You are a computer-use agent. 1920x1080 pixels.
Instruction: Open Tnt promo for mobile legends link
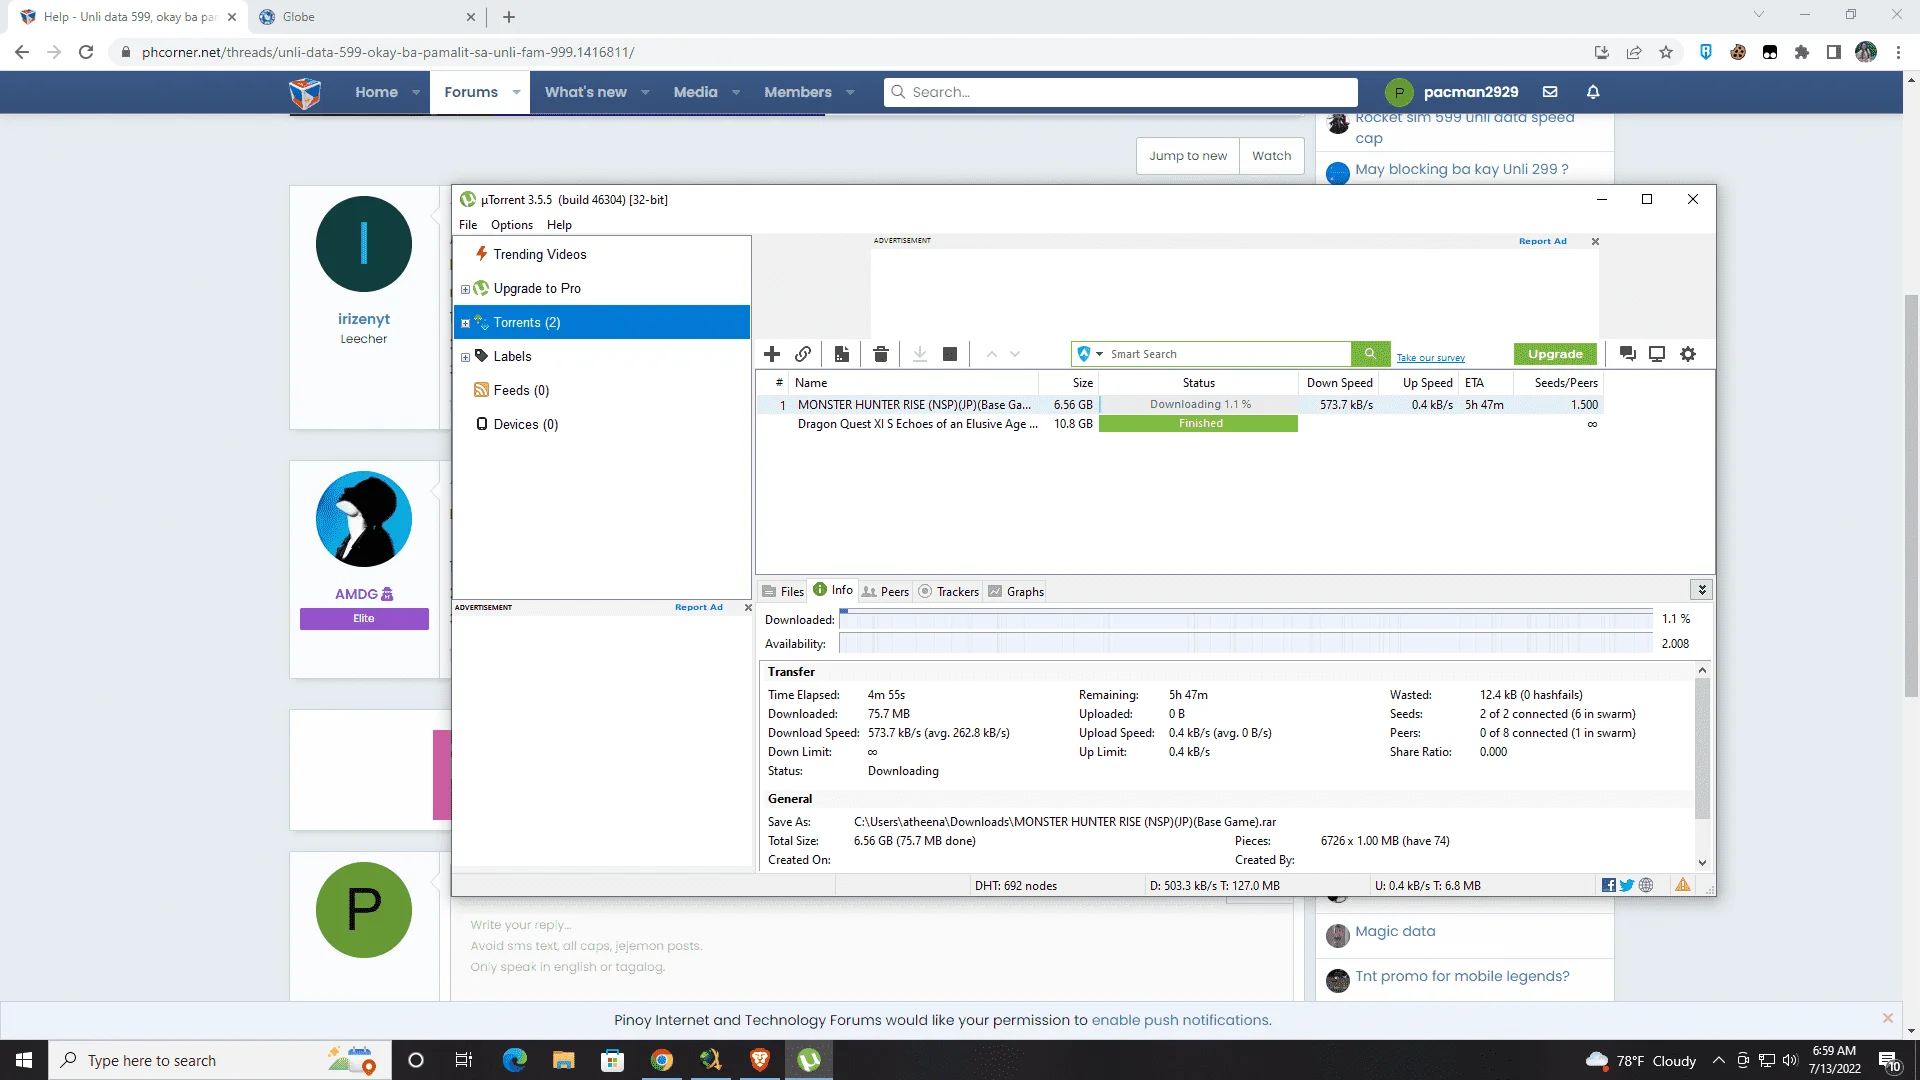click(1462, 976)
